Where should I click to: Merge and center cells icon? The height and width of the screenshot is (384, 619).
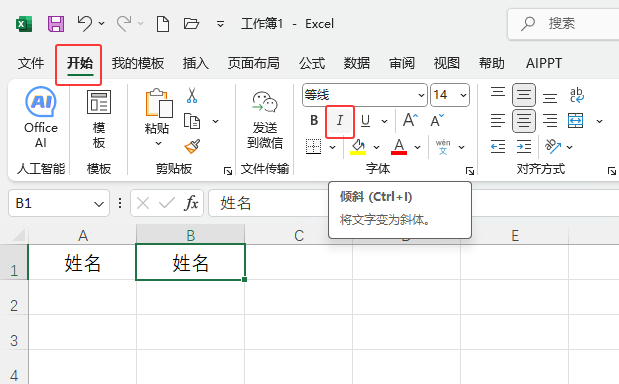[576, 121]
